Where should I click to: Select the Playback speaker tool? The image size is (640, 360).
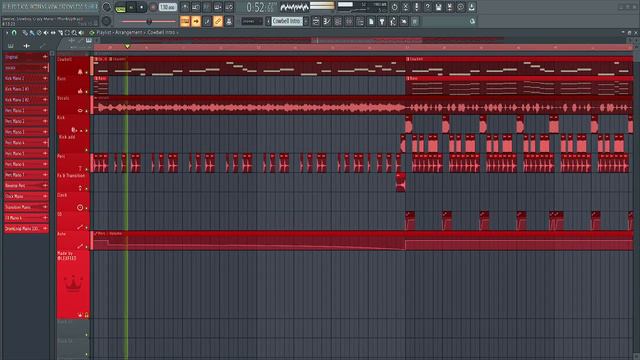81,33
